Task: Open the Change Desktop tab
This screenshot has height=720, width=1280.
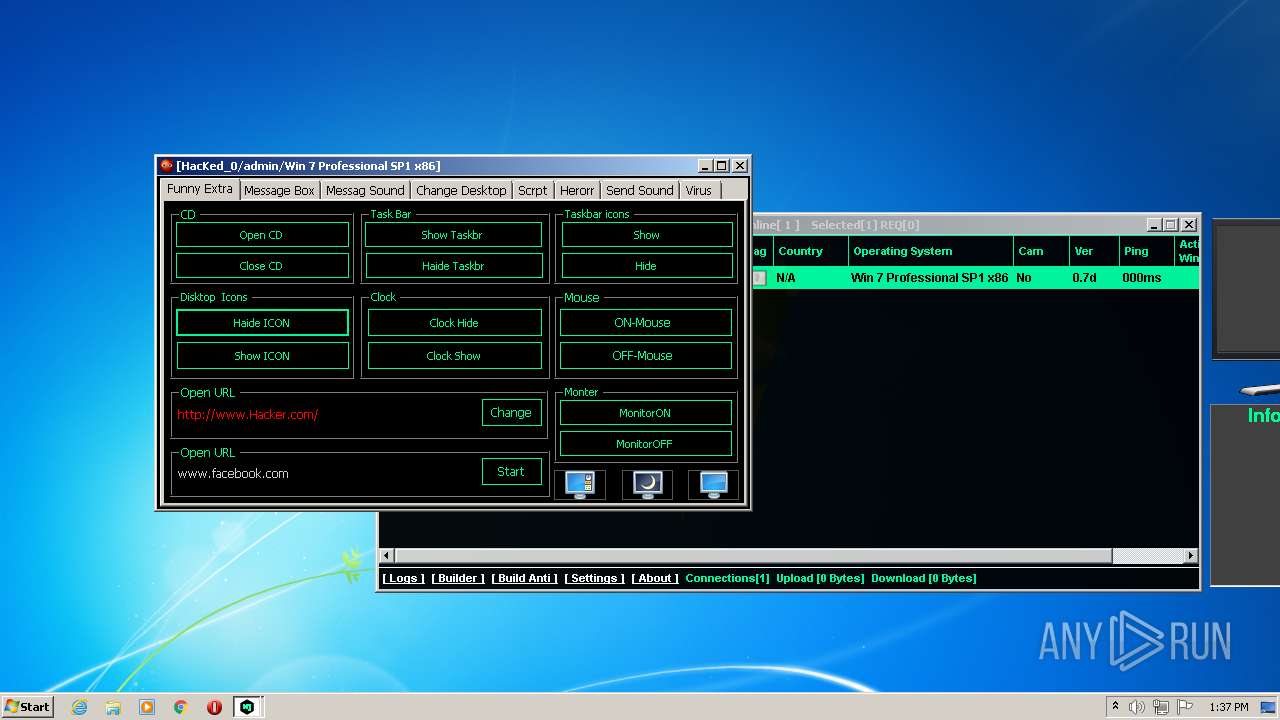Action: pyautogui.click(x=461, y=190)
